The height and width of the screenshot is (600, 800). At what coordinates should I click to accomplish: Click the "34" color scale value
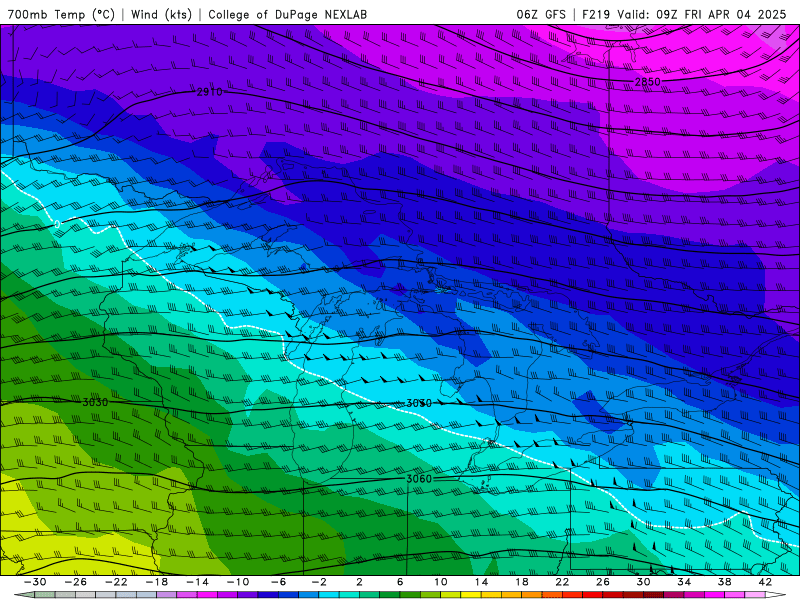coord(684,582)
